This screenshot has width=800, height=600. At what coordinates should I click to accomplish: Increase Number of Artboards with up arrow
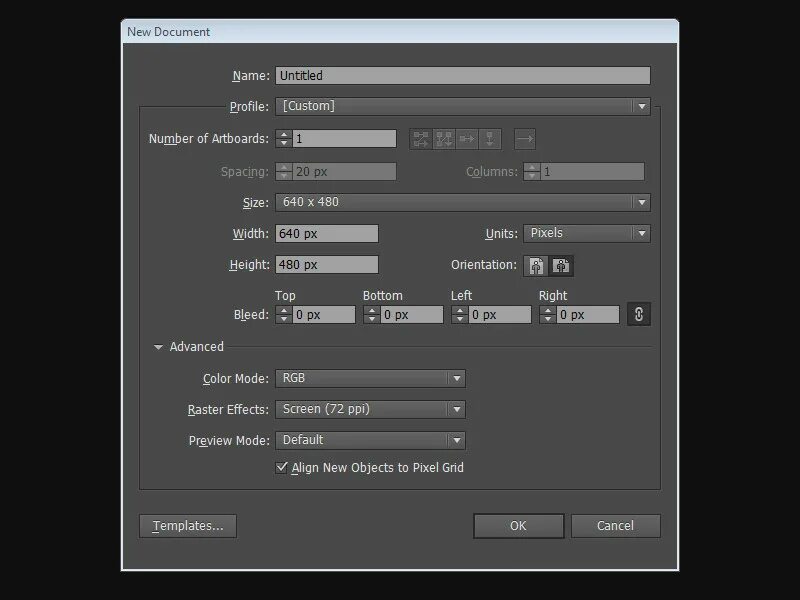[x=284, y=134]
